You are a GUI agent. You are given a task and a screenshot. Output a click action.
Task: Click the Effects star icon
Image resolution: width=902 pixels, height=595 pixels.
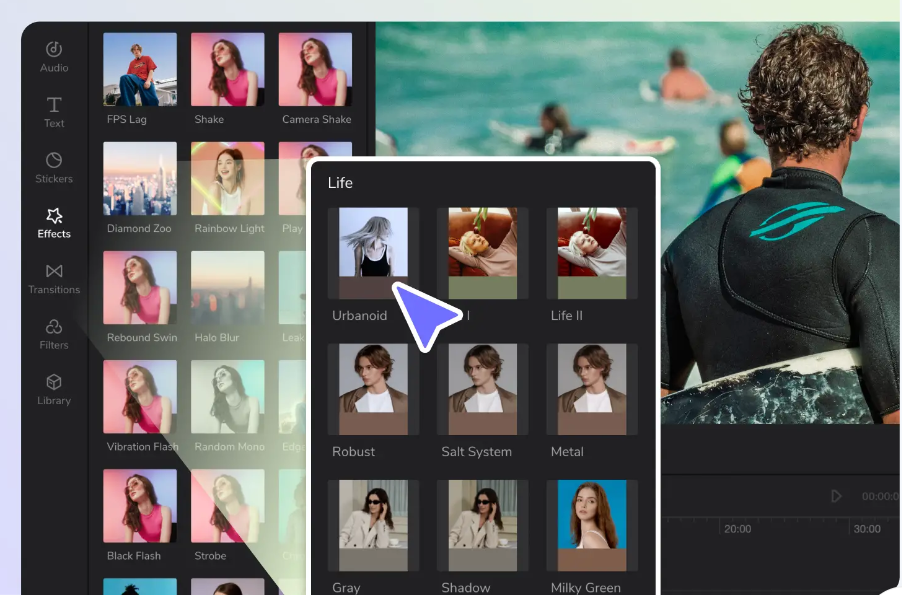(x=54, y=215)
